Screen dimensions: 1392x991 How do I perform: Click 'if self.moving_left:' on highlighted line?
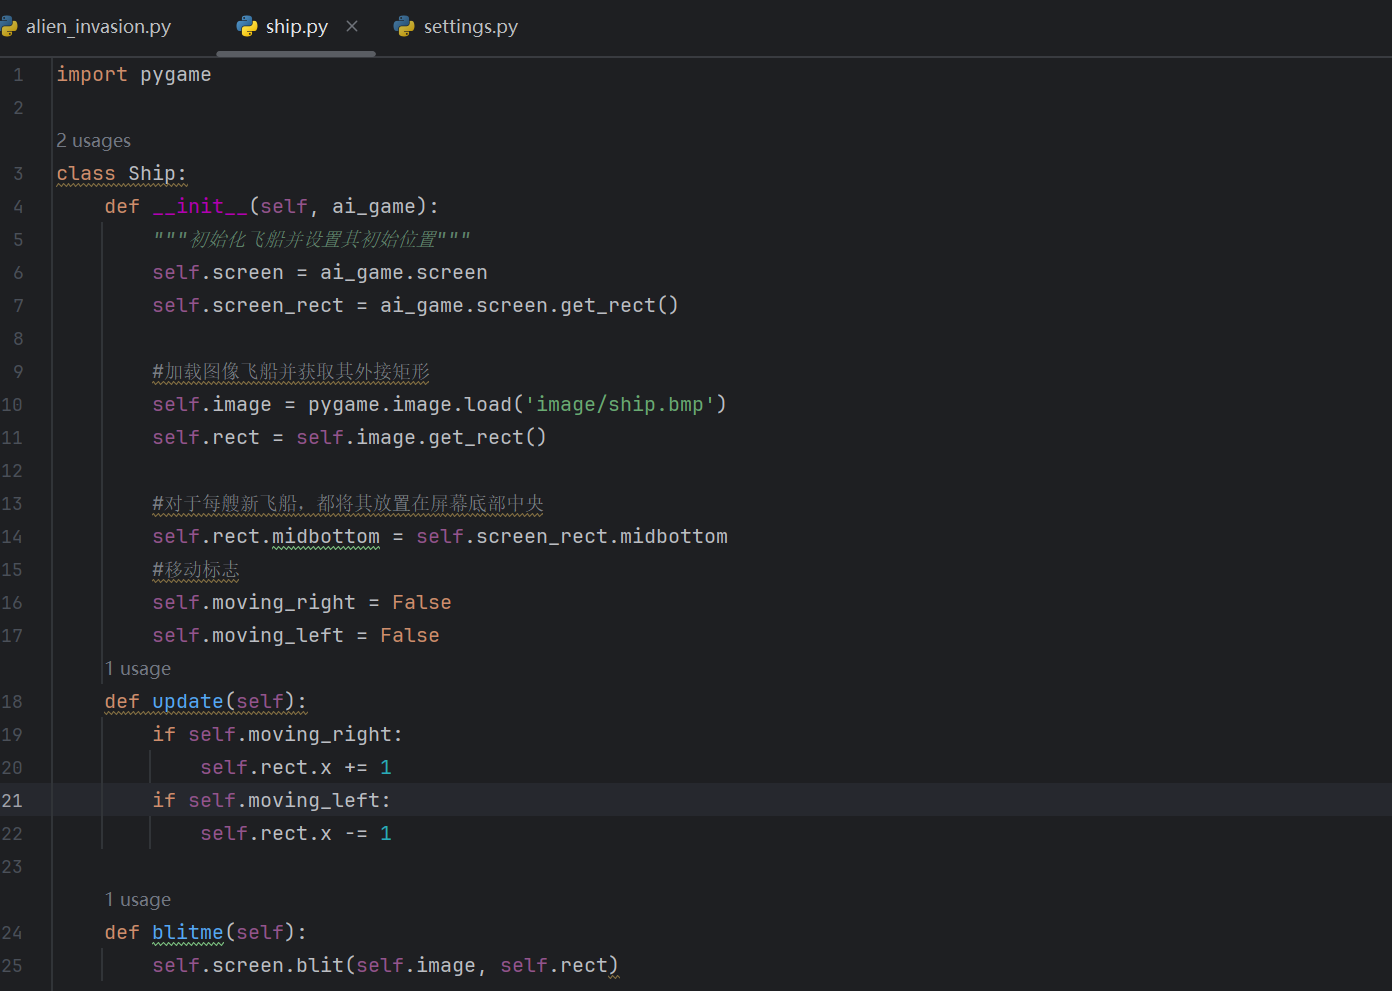[271, 801]
